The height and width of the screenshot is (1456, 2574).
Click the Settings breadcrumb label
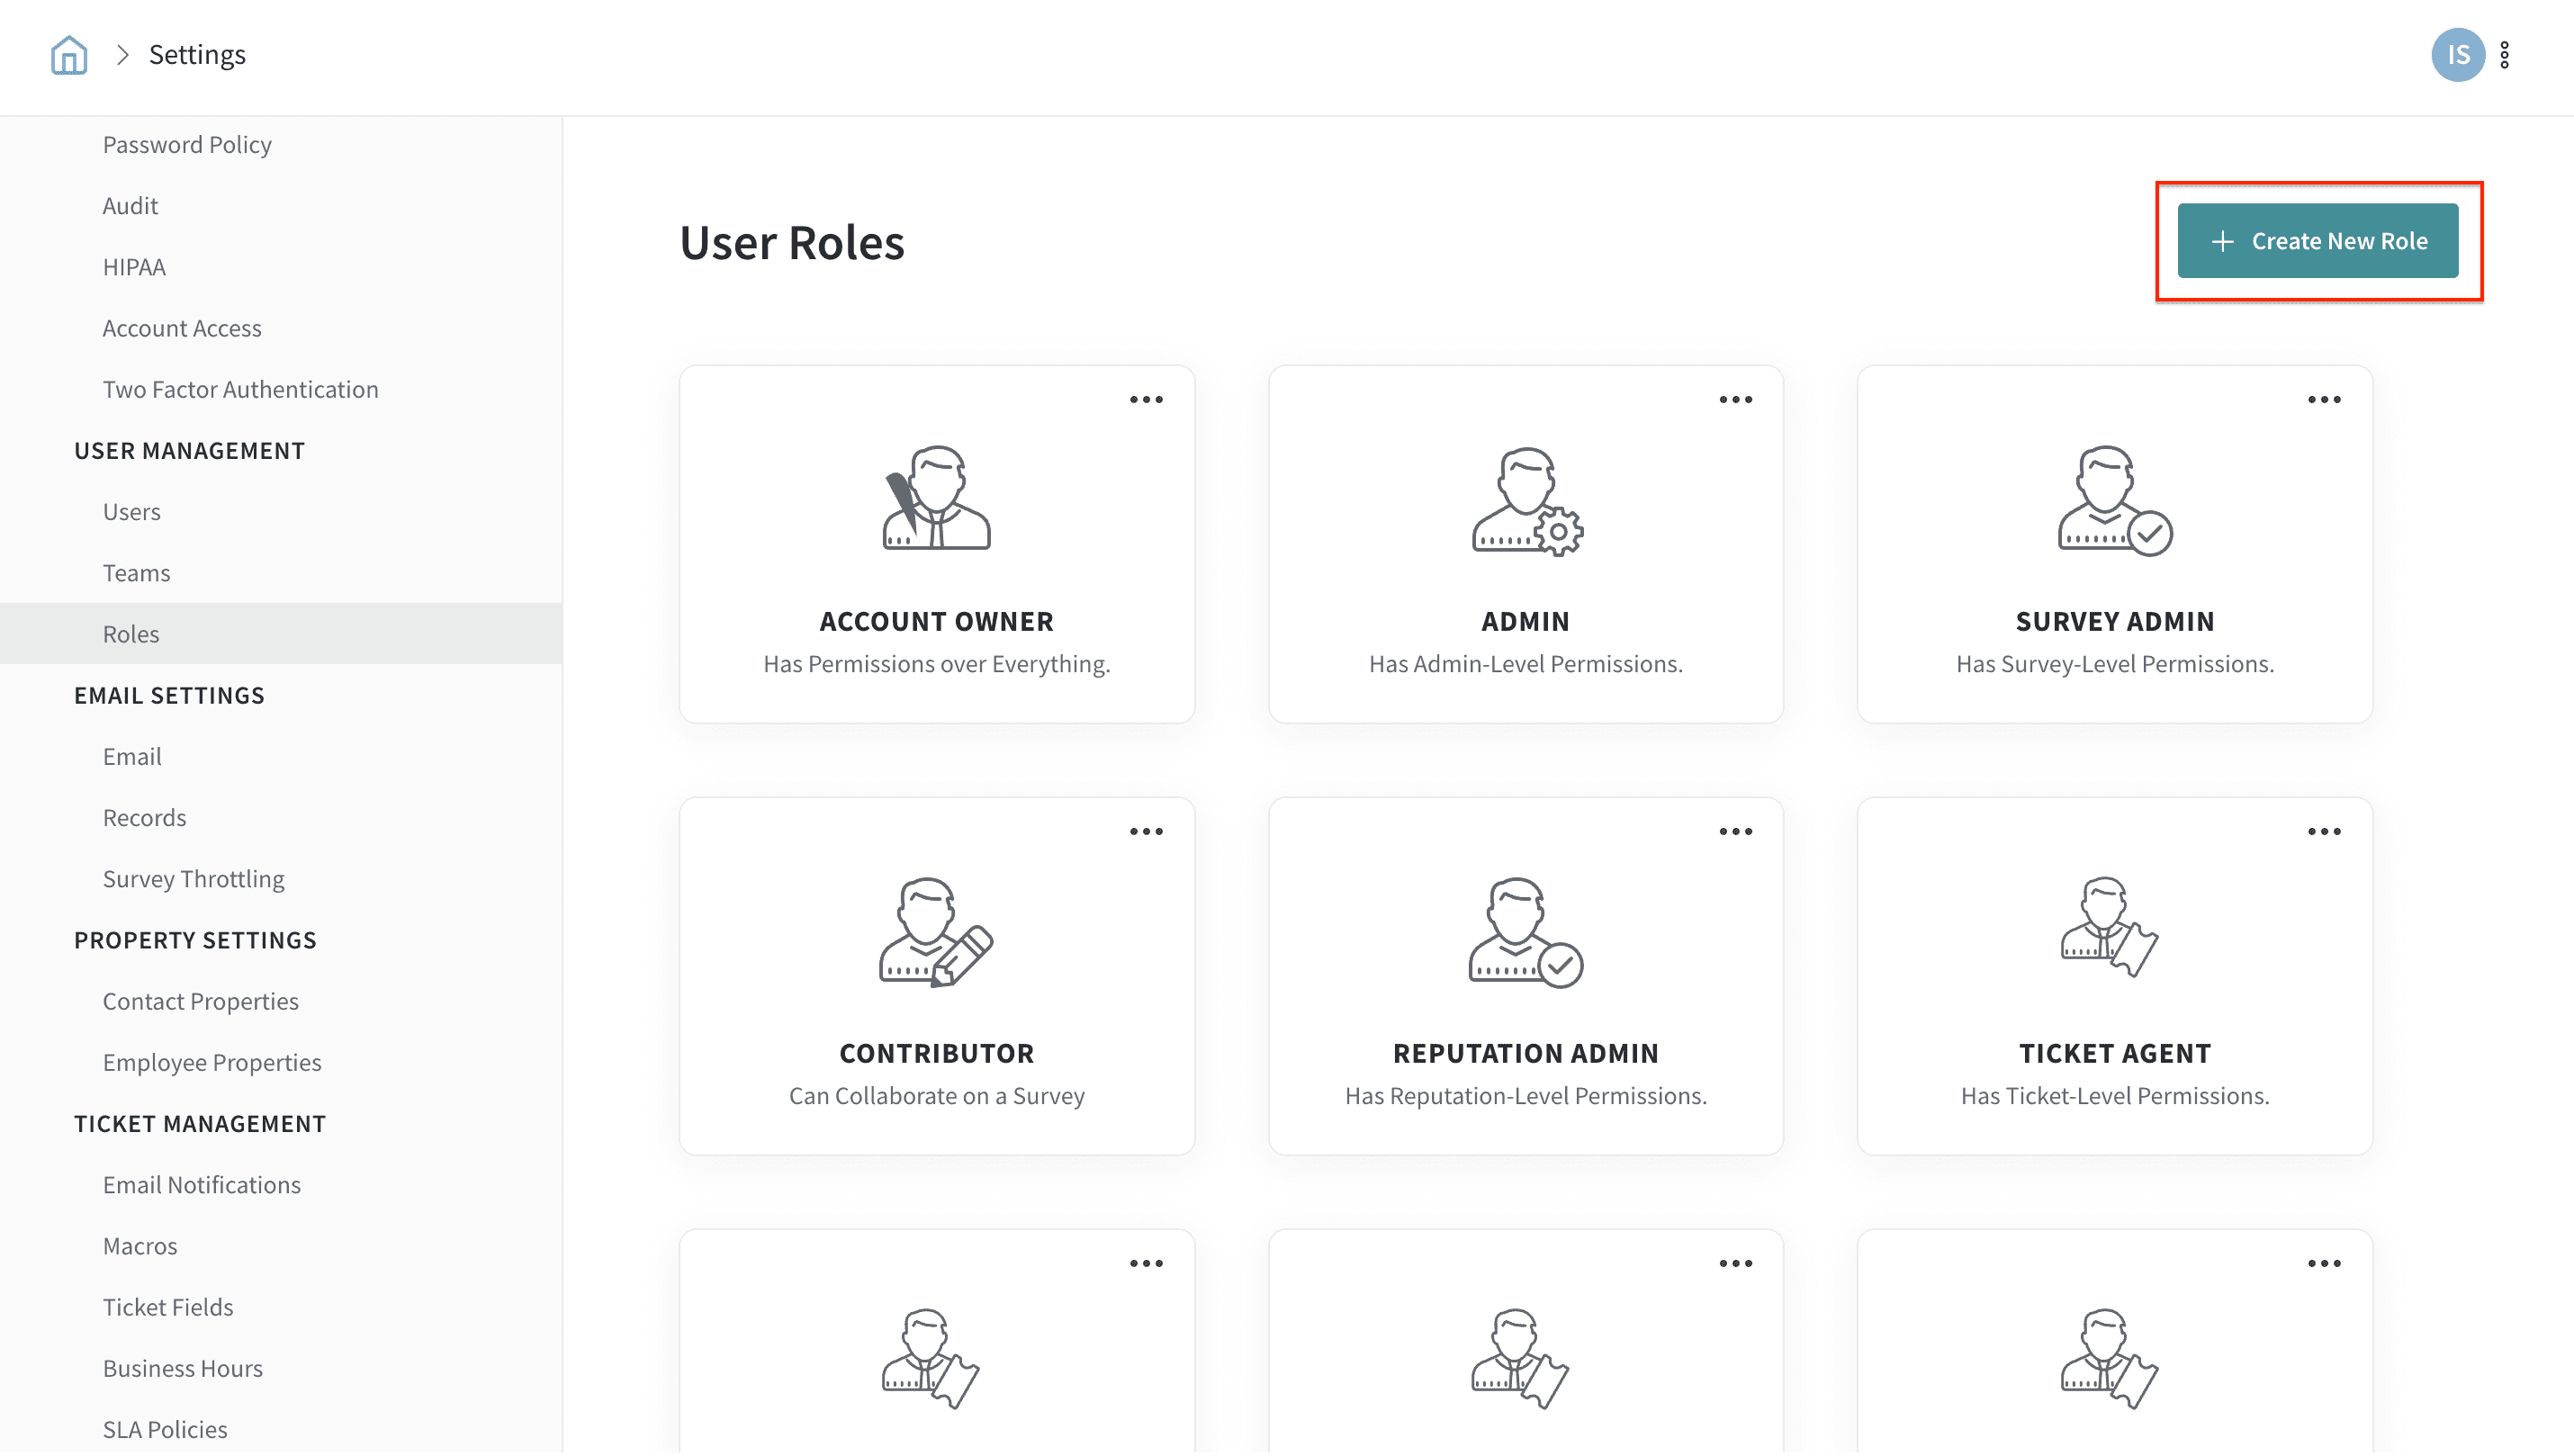click(x=197, y=55)
